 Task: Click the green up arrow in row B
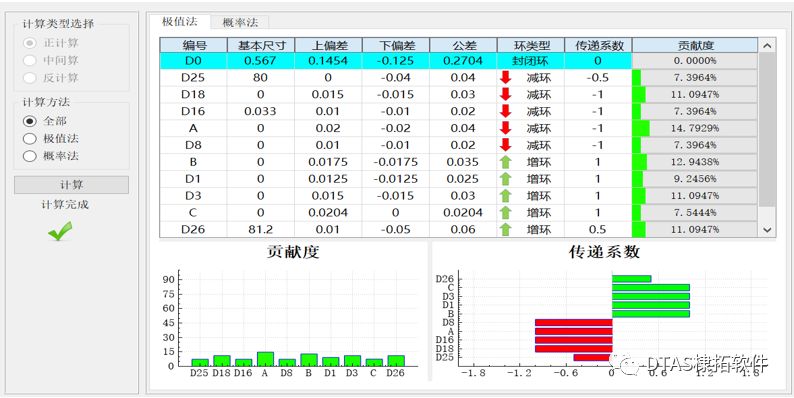[x=505, y=162]
